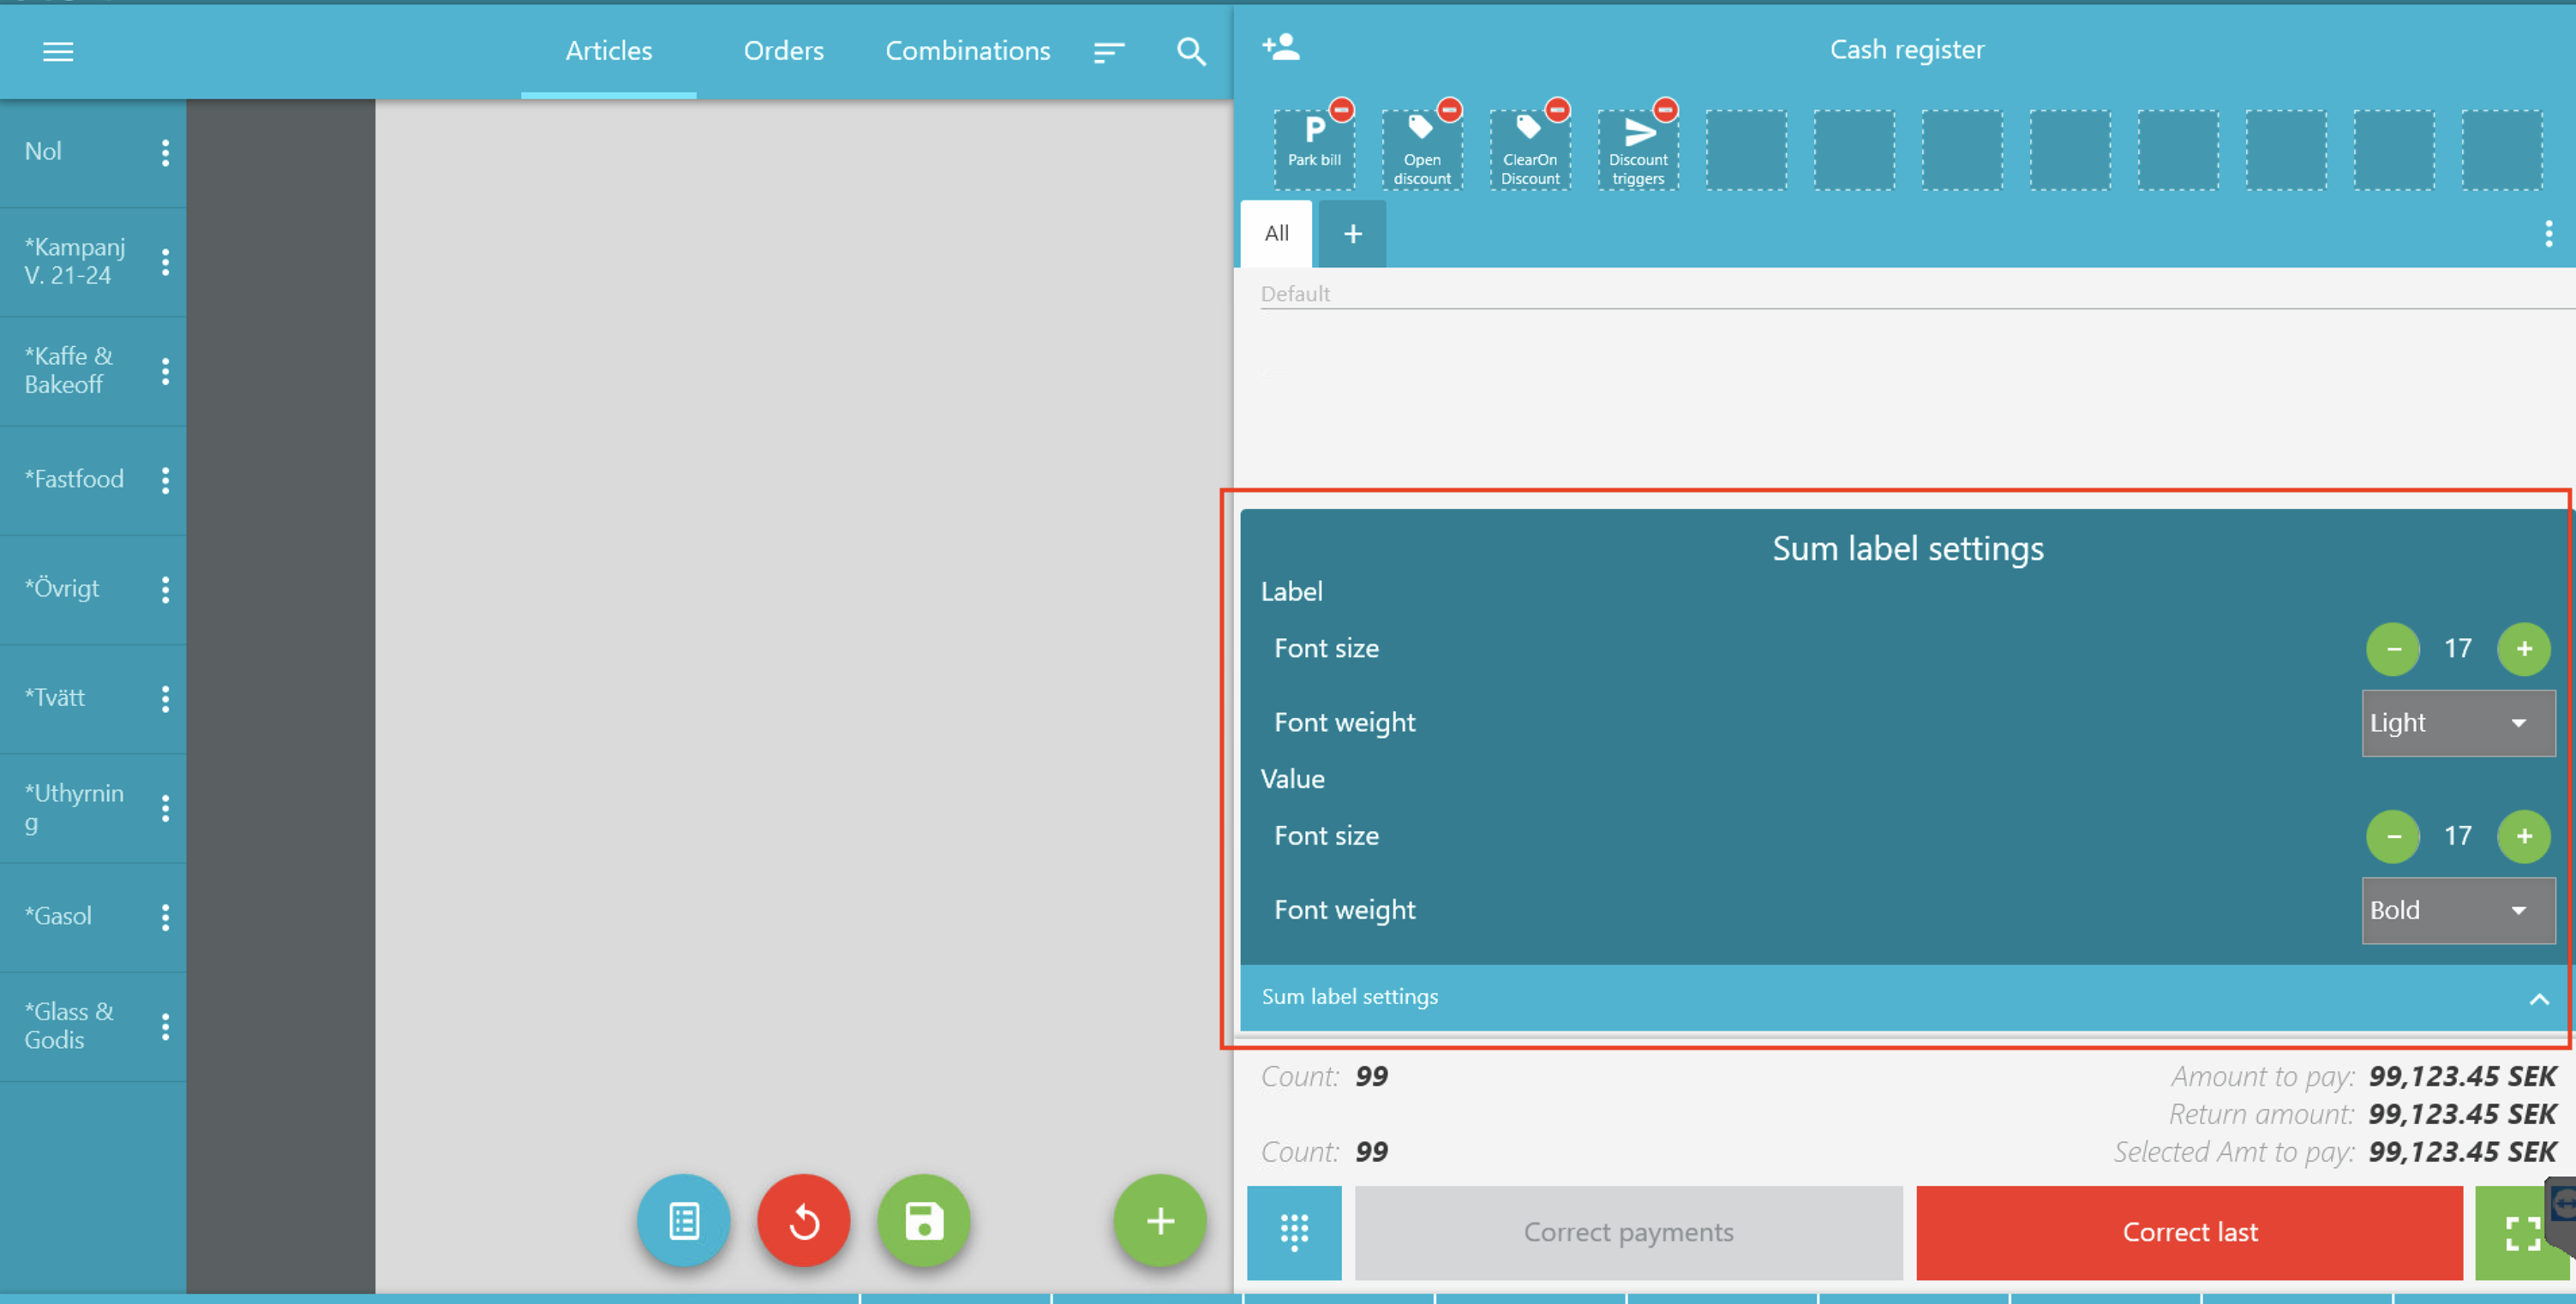Click the Correct last button
This screenshot has width=2576, height=1304.
point(2189,1232)
